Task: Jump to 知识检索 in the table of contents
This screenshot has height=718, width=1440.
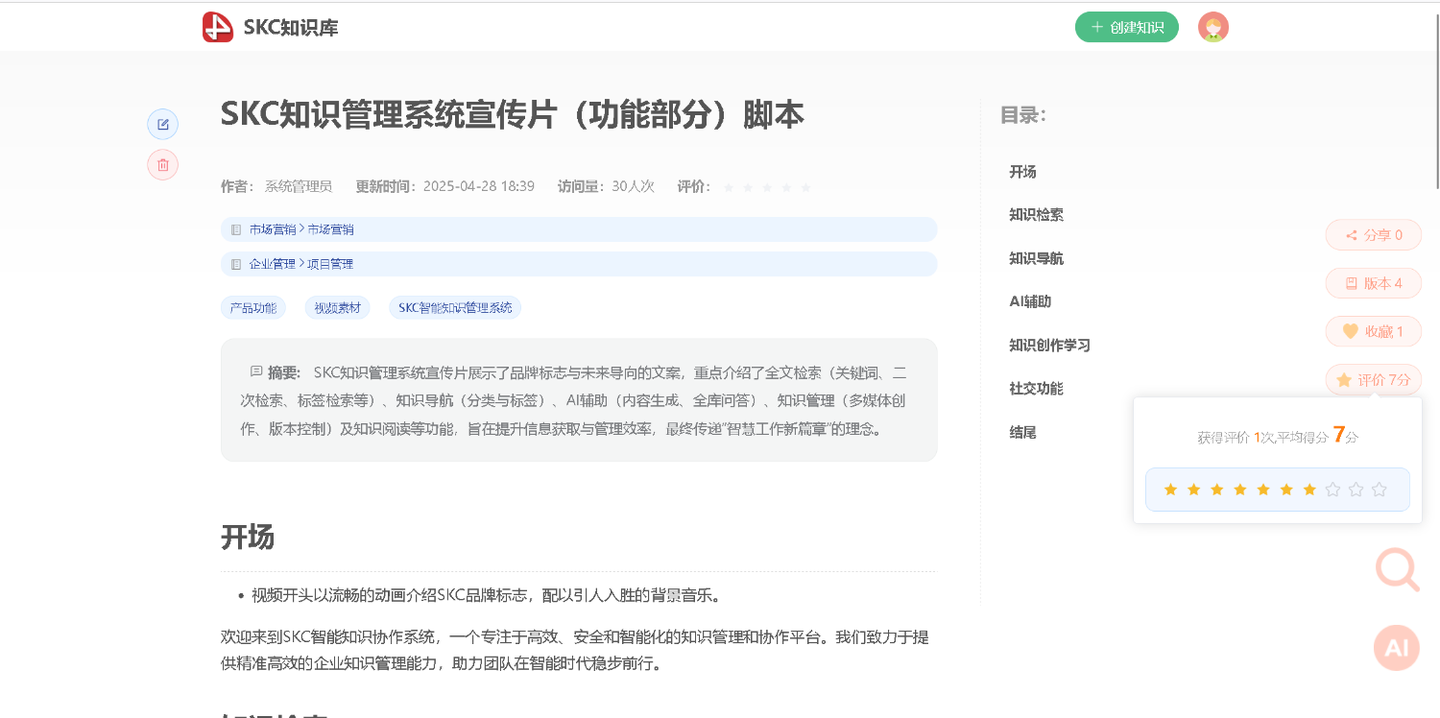Action: pos(1036,215)
